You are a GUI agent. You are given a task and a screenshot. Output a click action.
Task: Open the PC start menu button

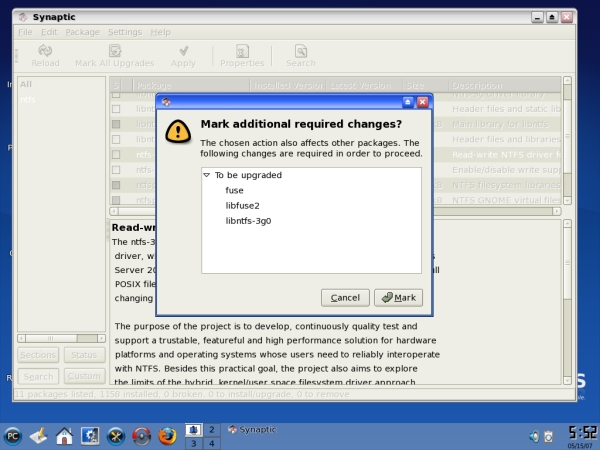point(13,436)
